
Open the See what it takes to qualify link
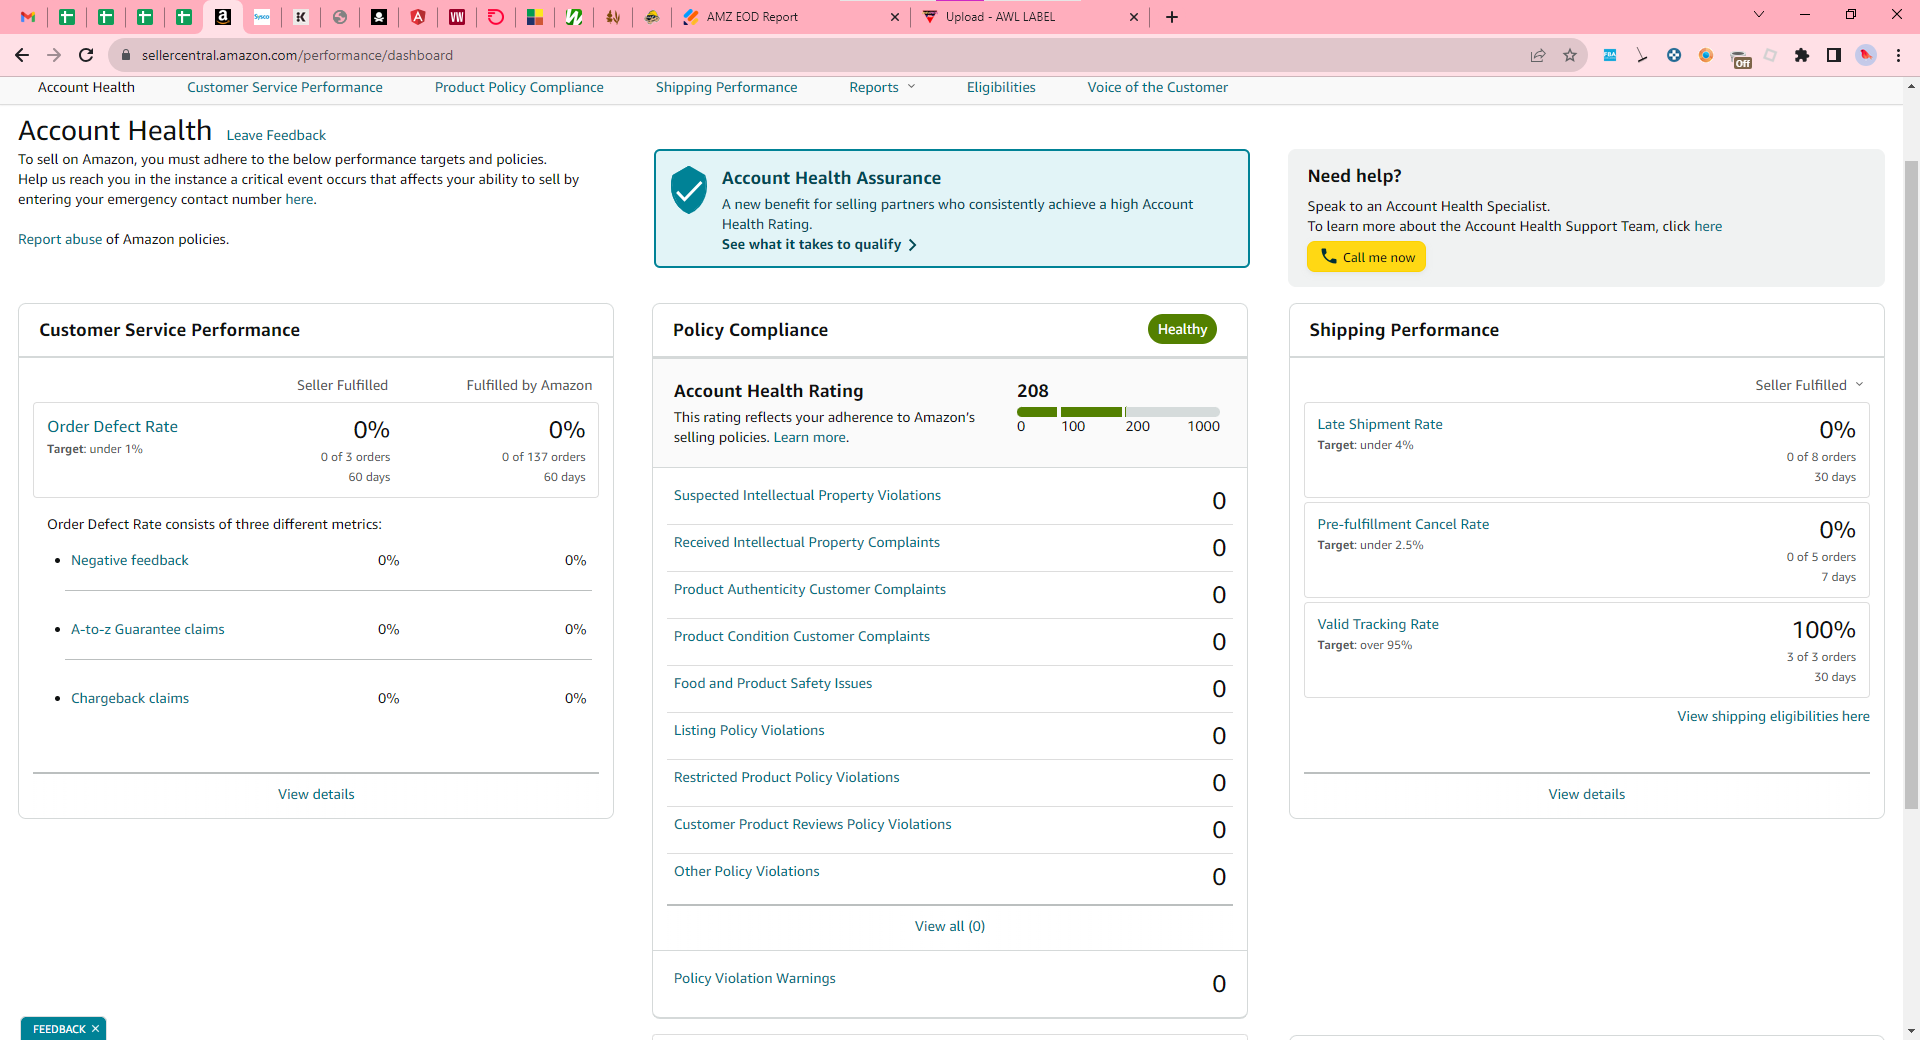(x=819, y=245)
